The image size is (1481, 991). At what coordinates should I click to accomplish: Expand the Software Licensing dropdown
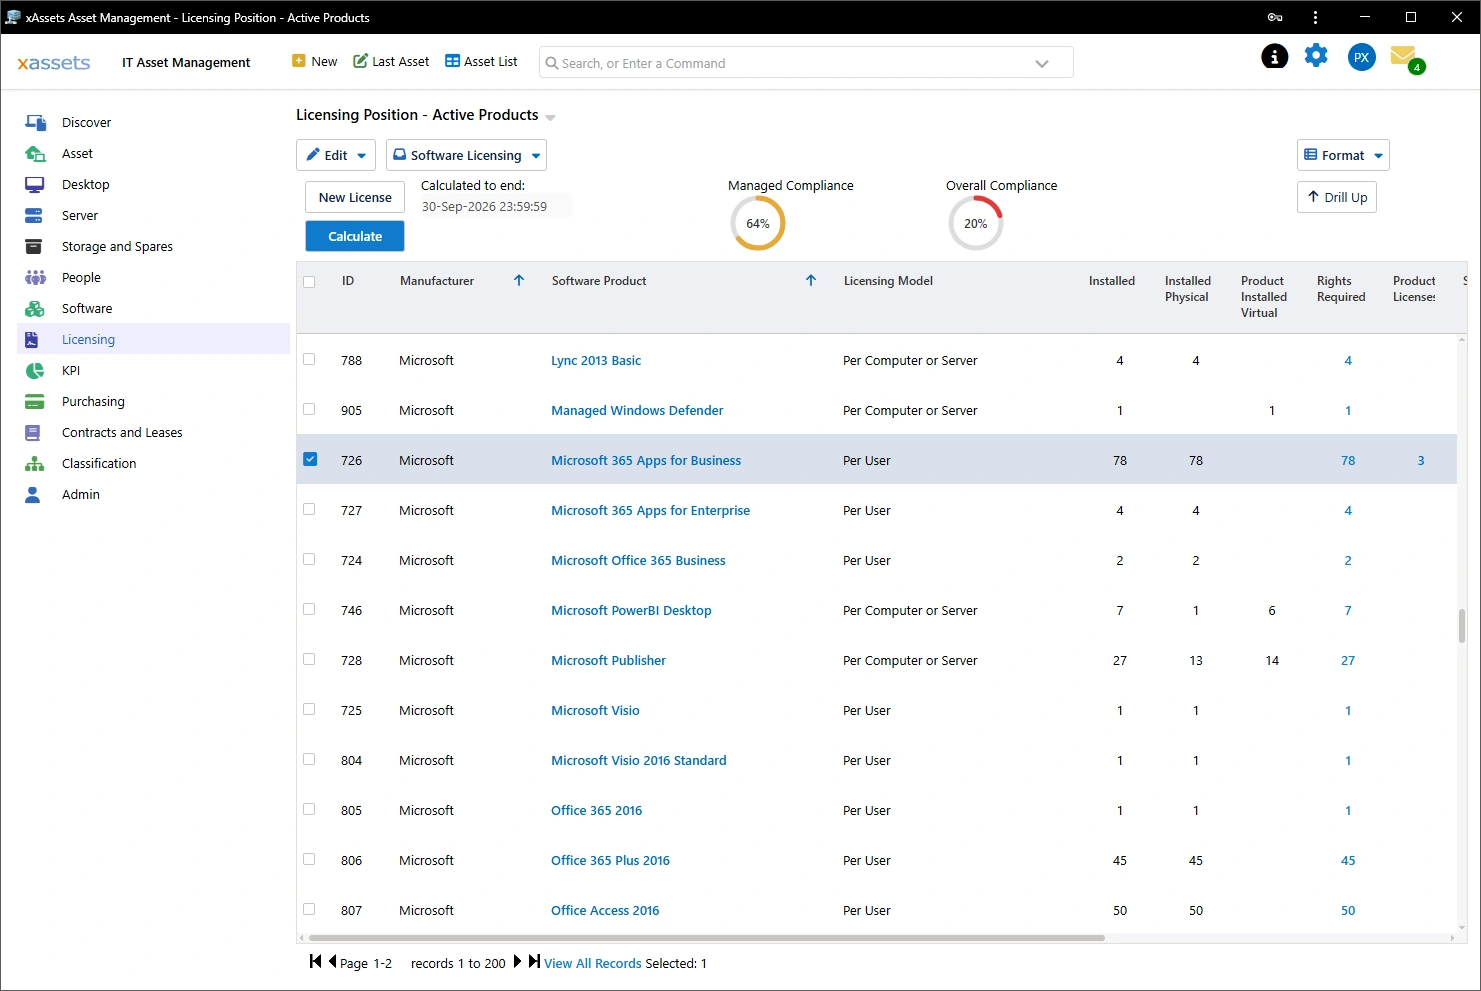pyautogui.click(x=466, y=155)
